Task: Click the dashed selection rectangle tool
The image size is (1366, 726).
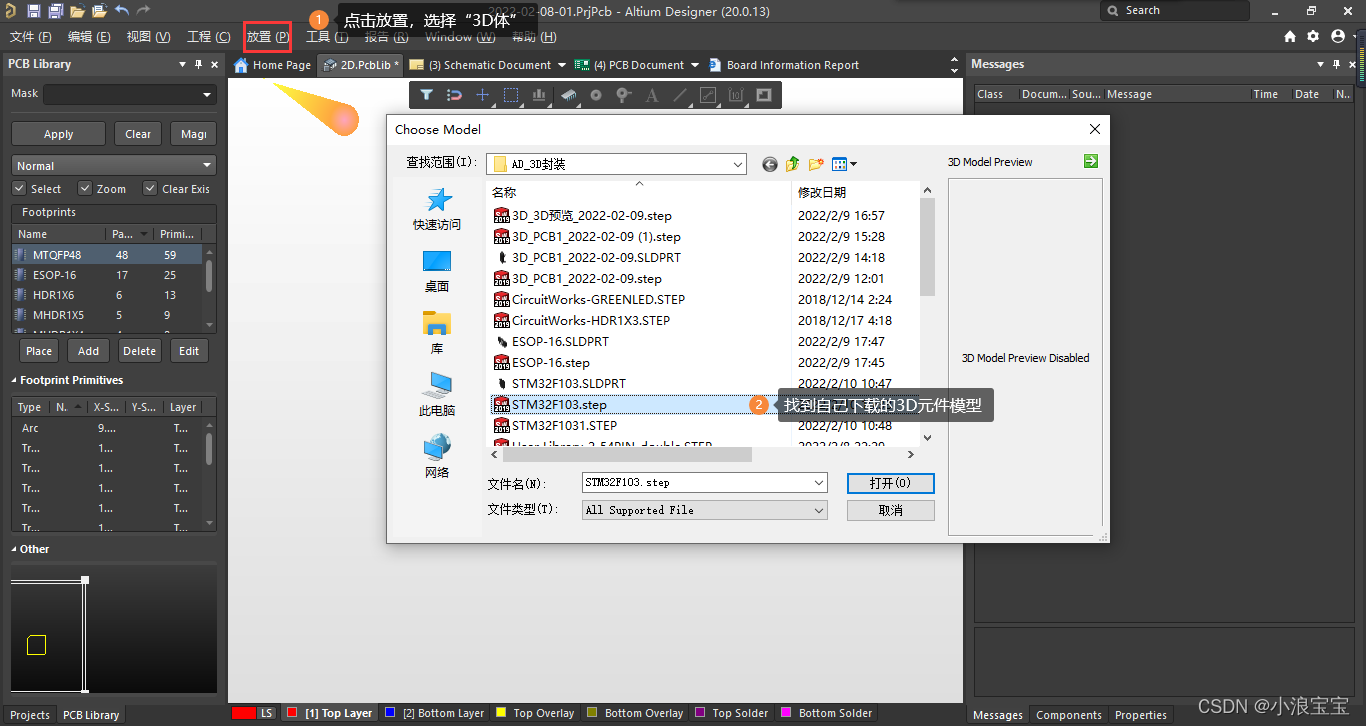Action: click(511, 95)
